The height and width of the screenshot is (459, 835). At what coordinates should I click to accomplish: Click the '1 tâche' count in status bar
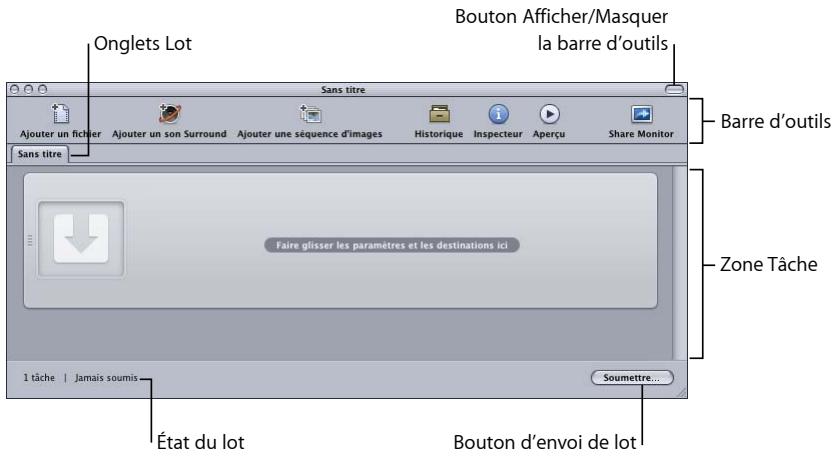[40, 379]
